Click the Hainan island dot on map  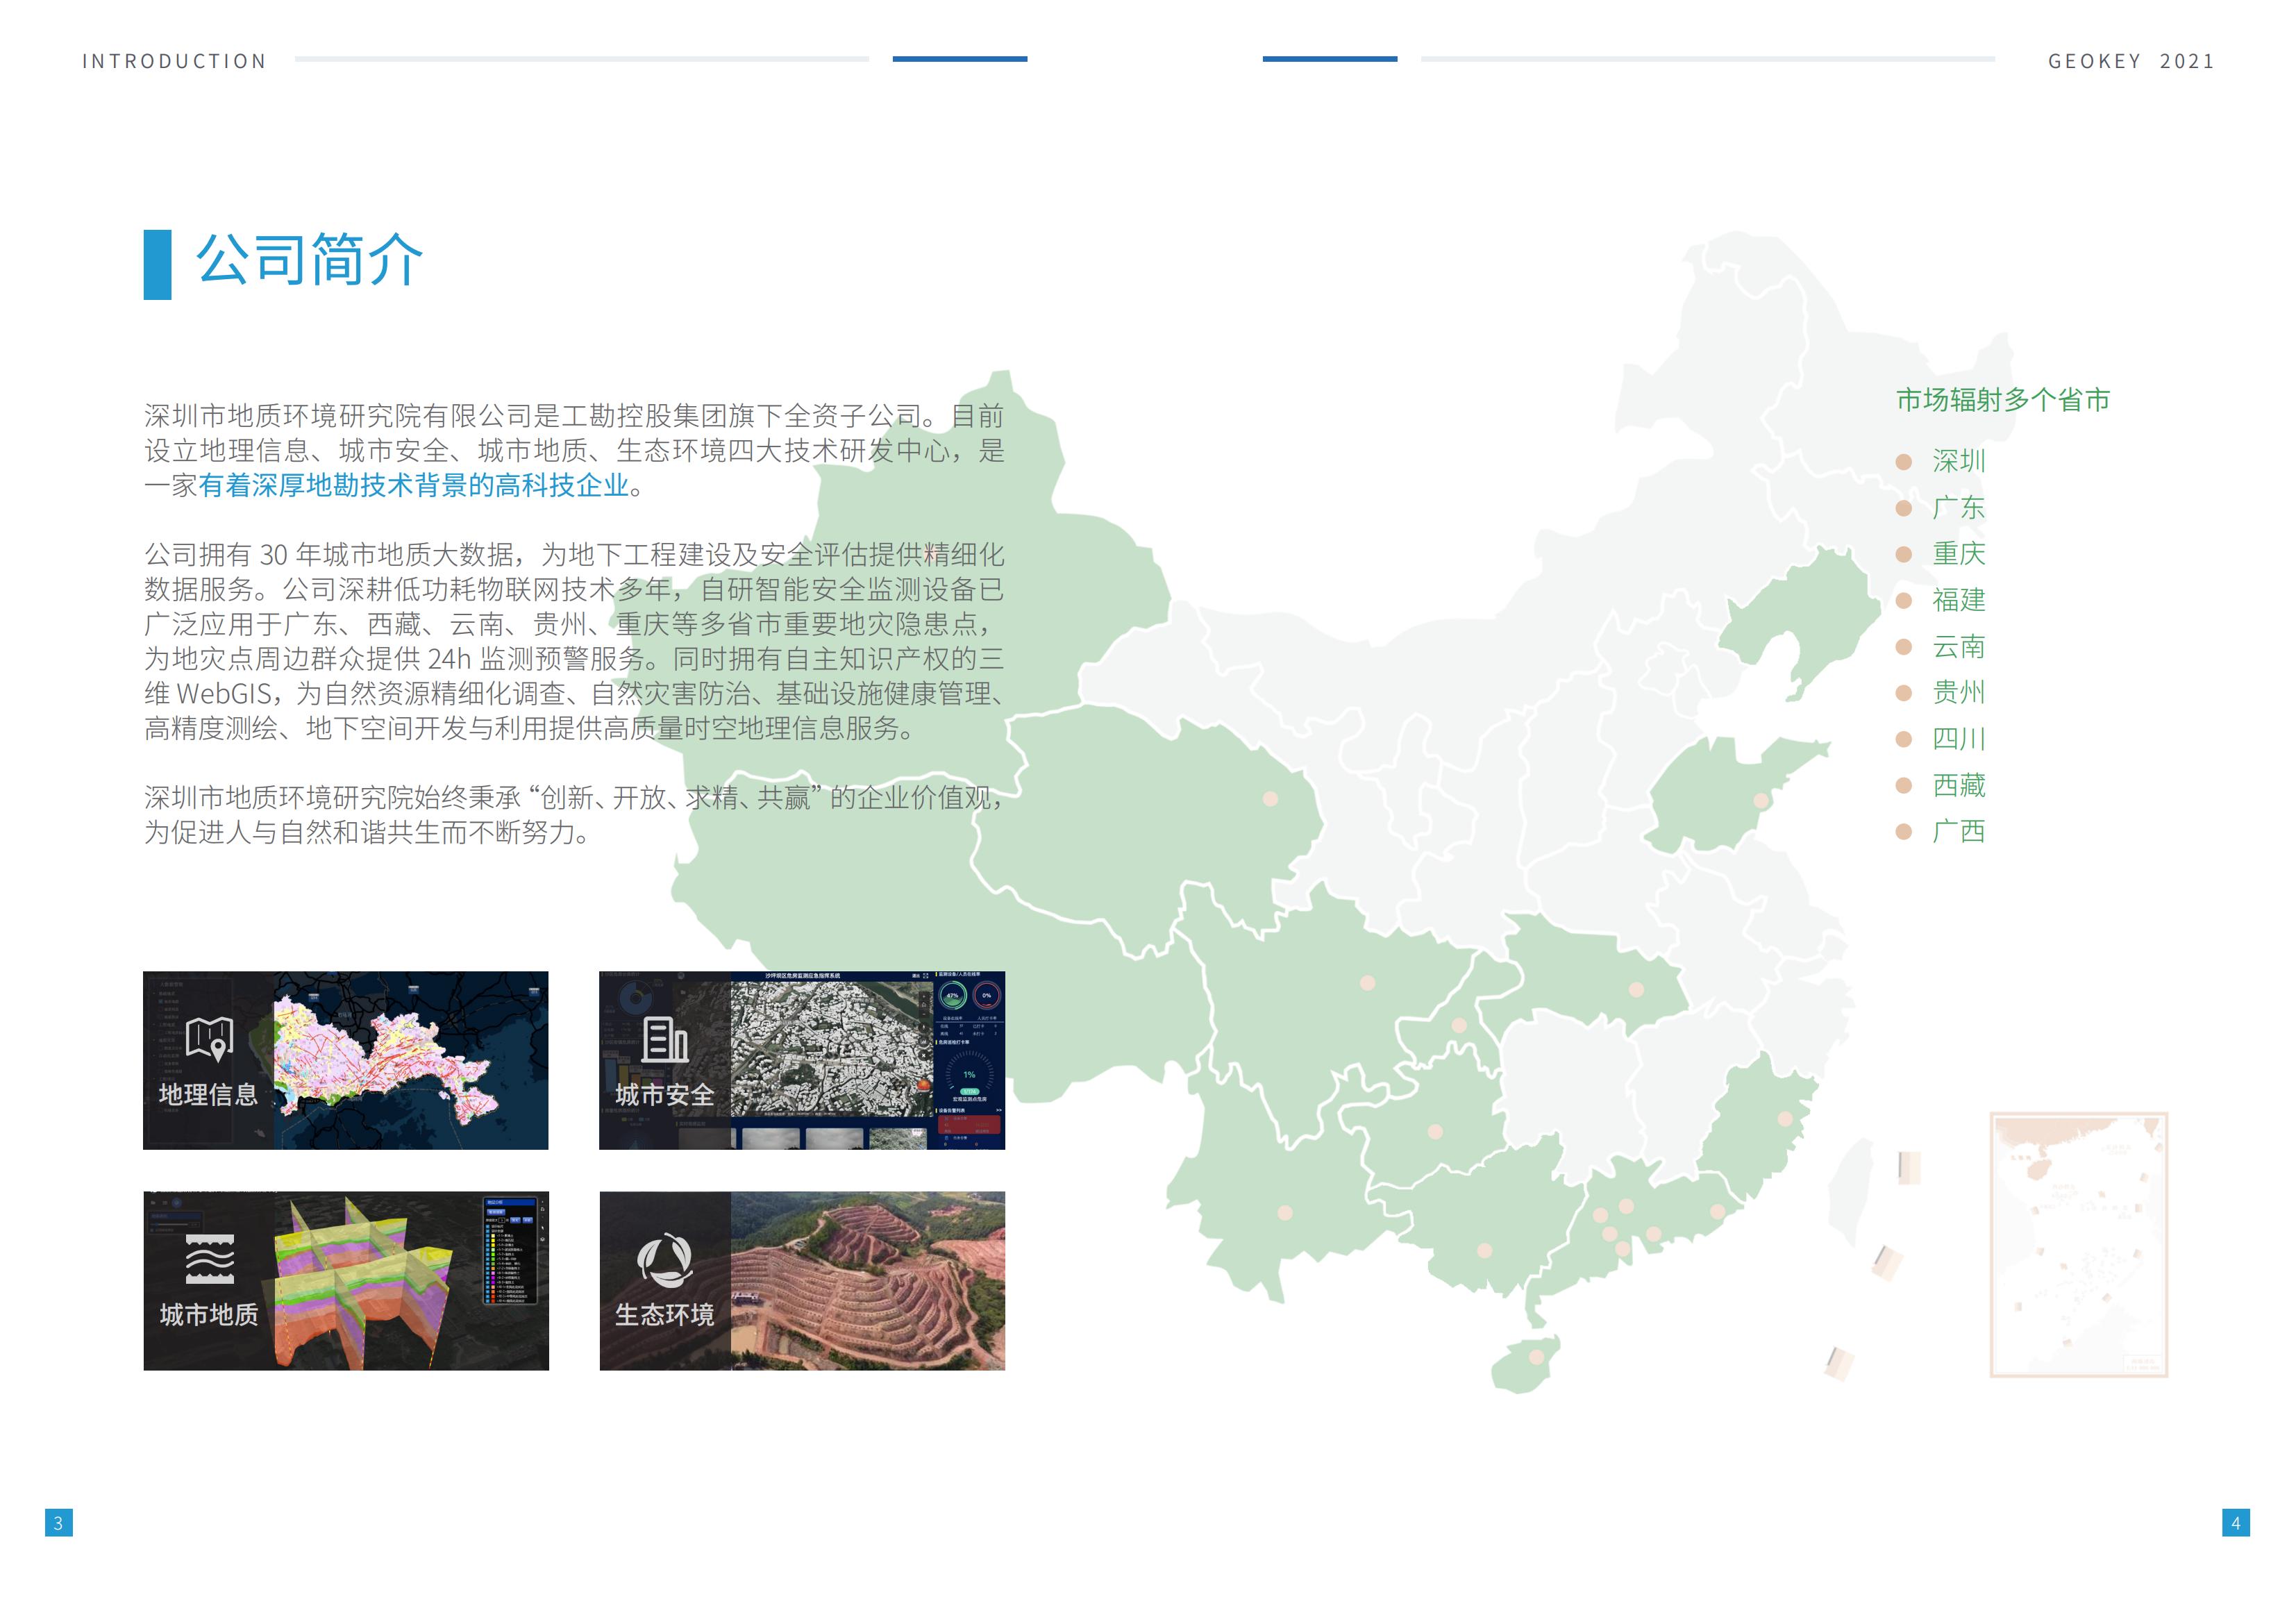(x=1537, y=1357)
